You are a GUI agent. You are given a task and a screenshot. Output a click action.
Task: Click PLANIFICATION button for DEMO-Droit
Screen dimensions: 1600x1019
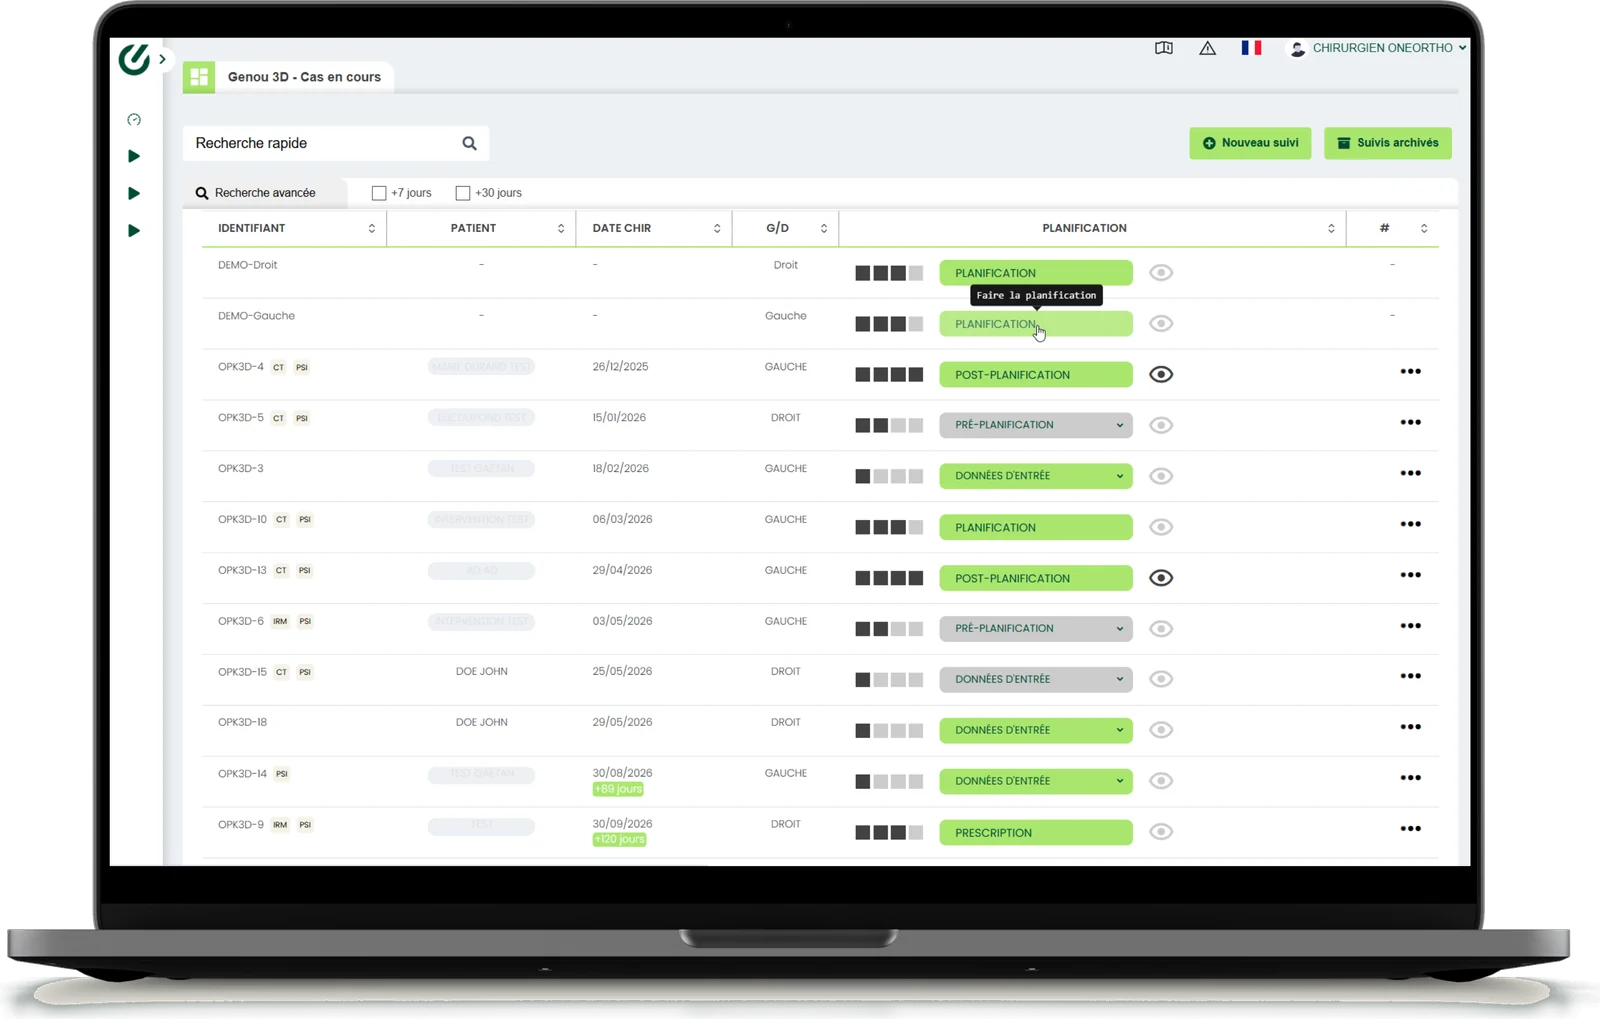pyautogui.click(x=1036, y=273)
